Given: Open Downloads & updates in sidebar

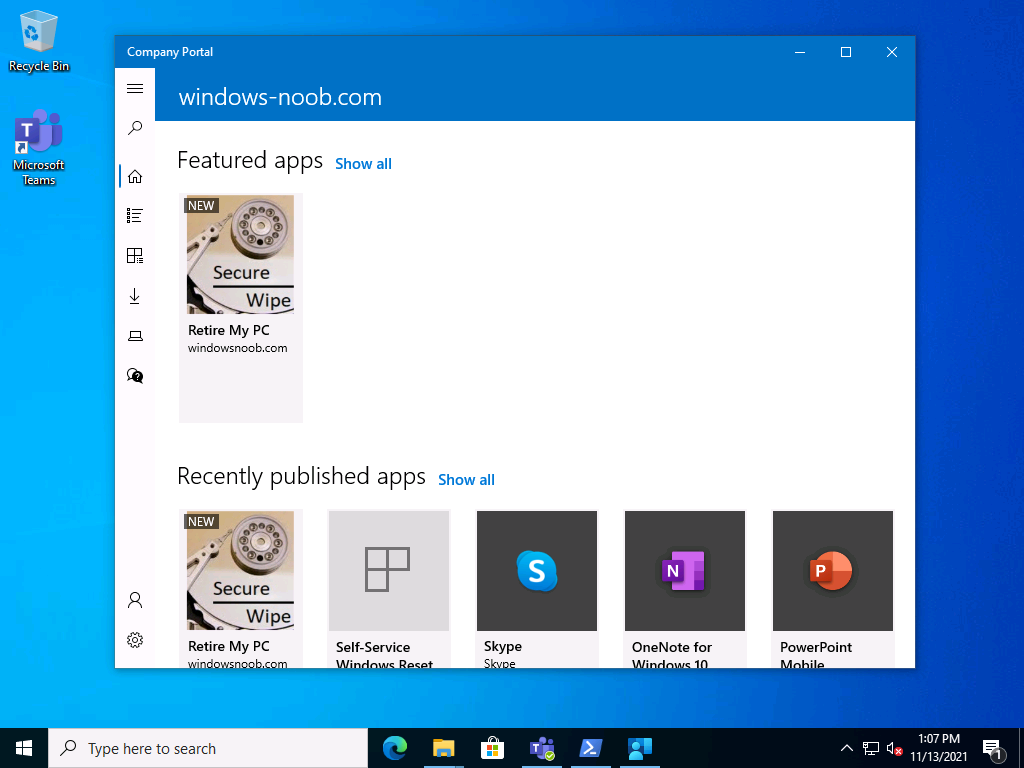Looking at the screenshot, I should coord(135,296).
